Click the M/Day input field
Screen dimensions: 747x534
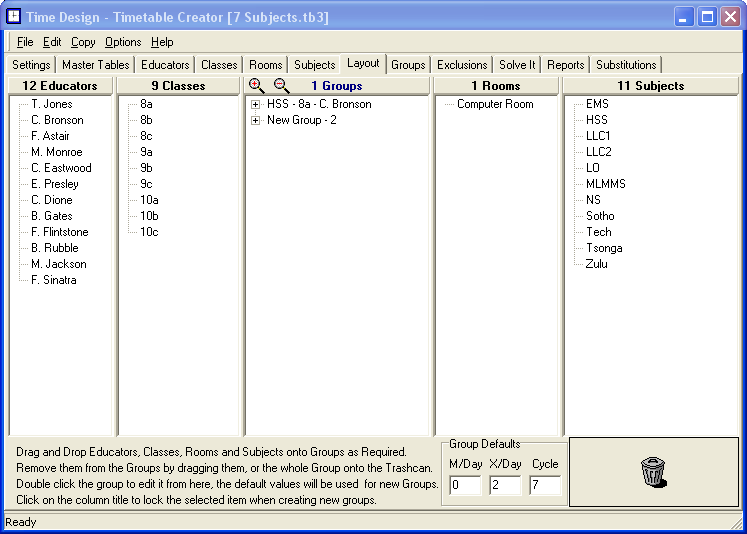(464, 486)
